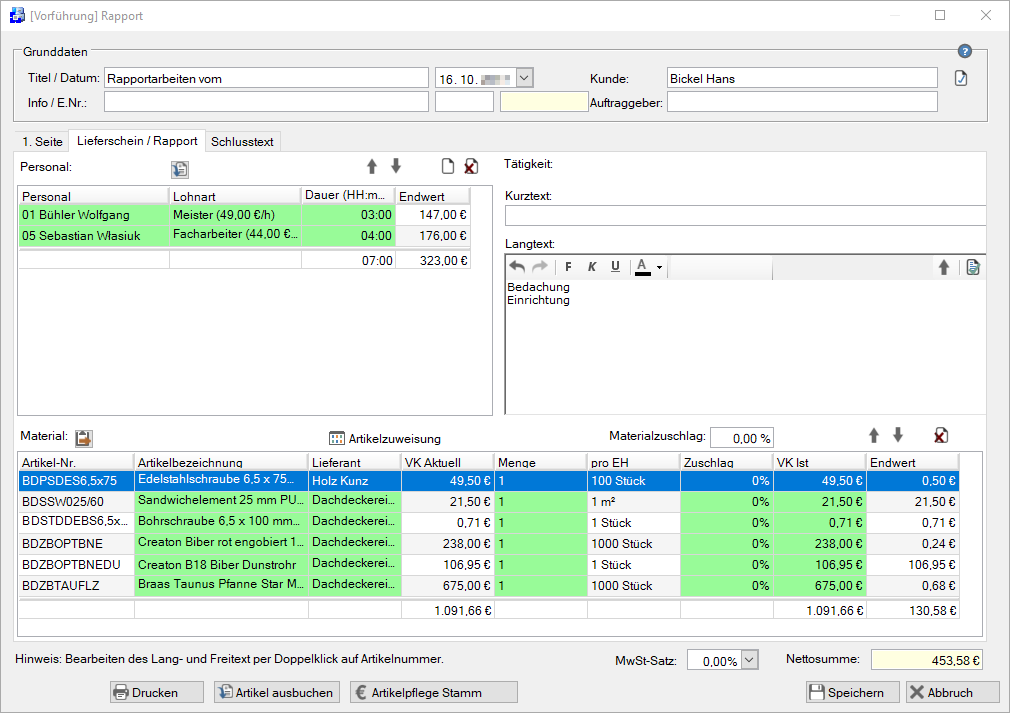Viewport: 1010px width, 713px height.
Task: Click the Lieferant column header
Action: (355, 462)
